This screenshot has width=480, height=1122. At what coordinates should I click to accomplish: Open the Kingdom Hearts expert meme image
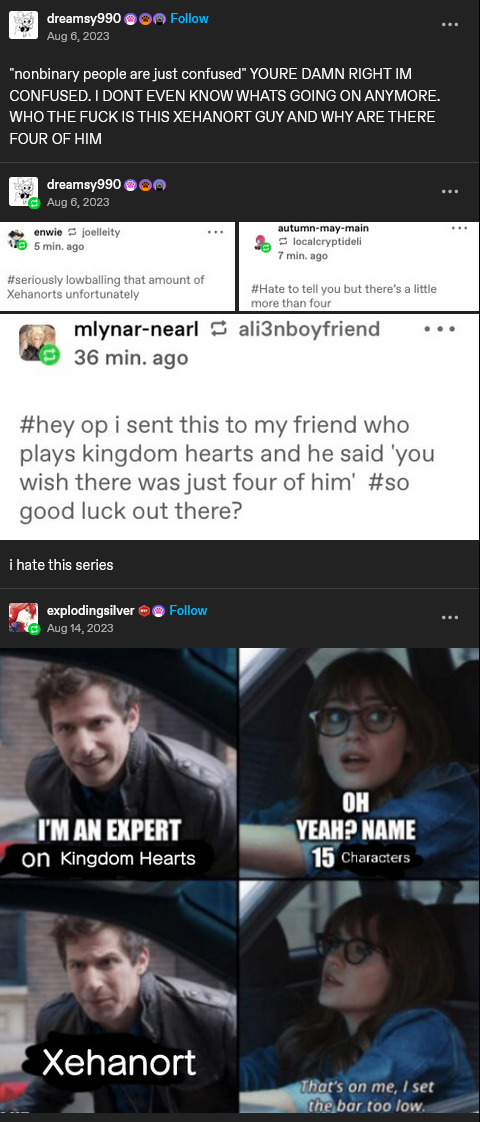[x=240, y=880]
